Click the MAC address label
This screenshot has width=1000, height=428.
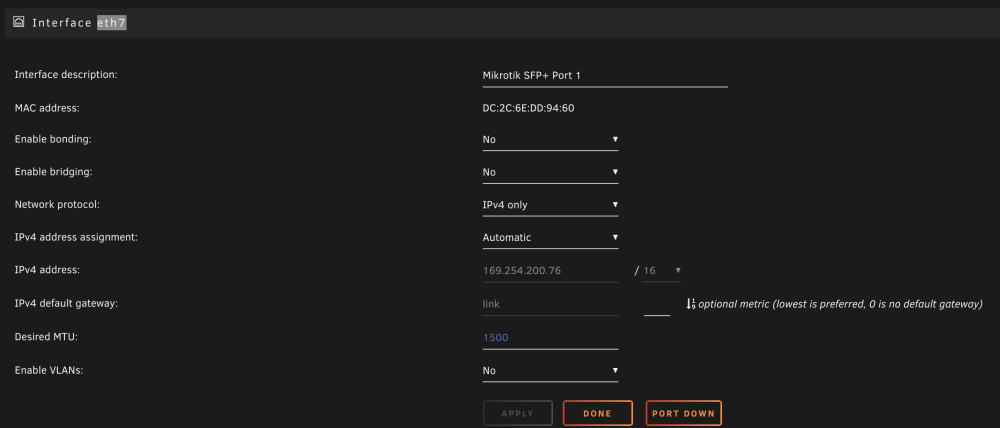click(x=47, y=108)
